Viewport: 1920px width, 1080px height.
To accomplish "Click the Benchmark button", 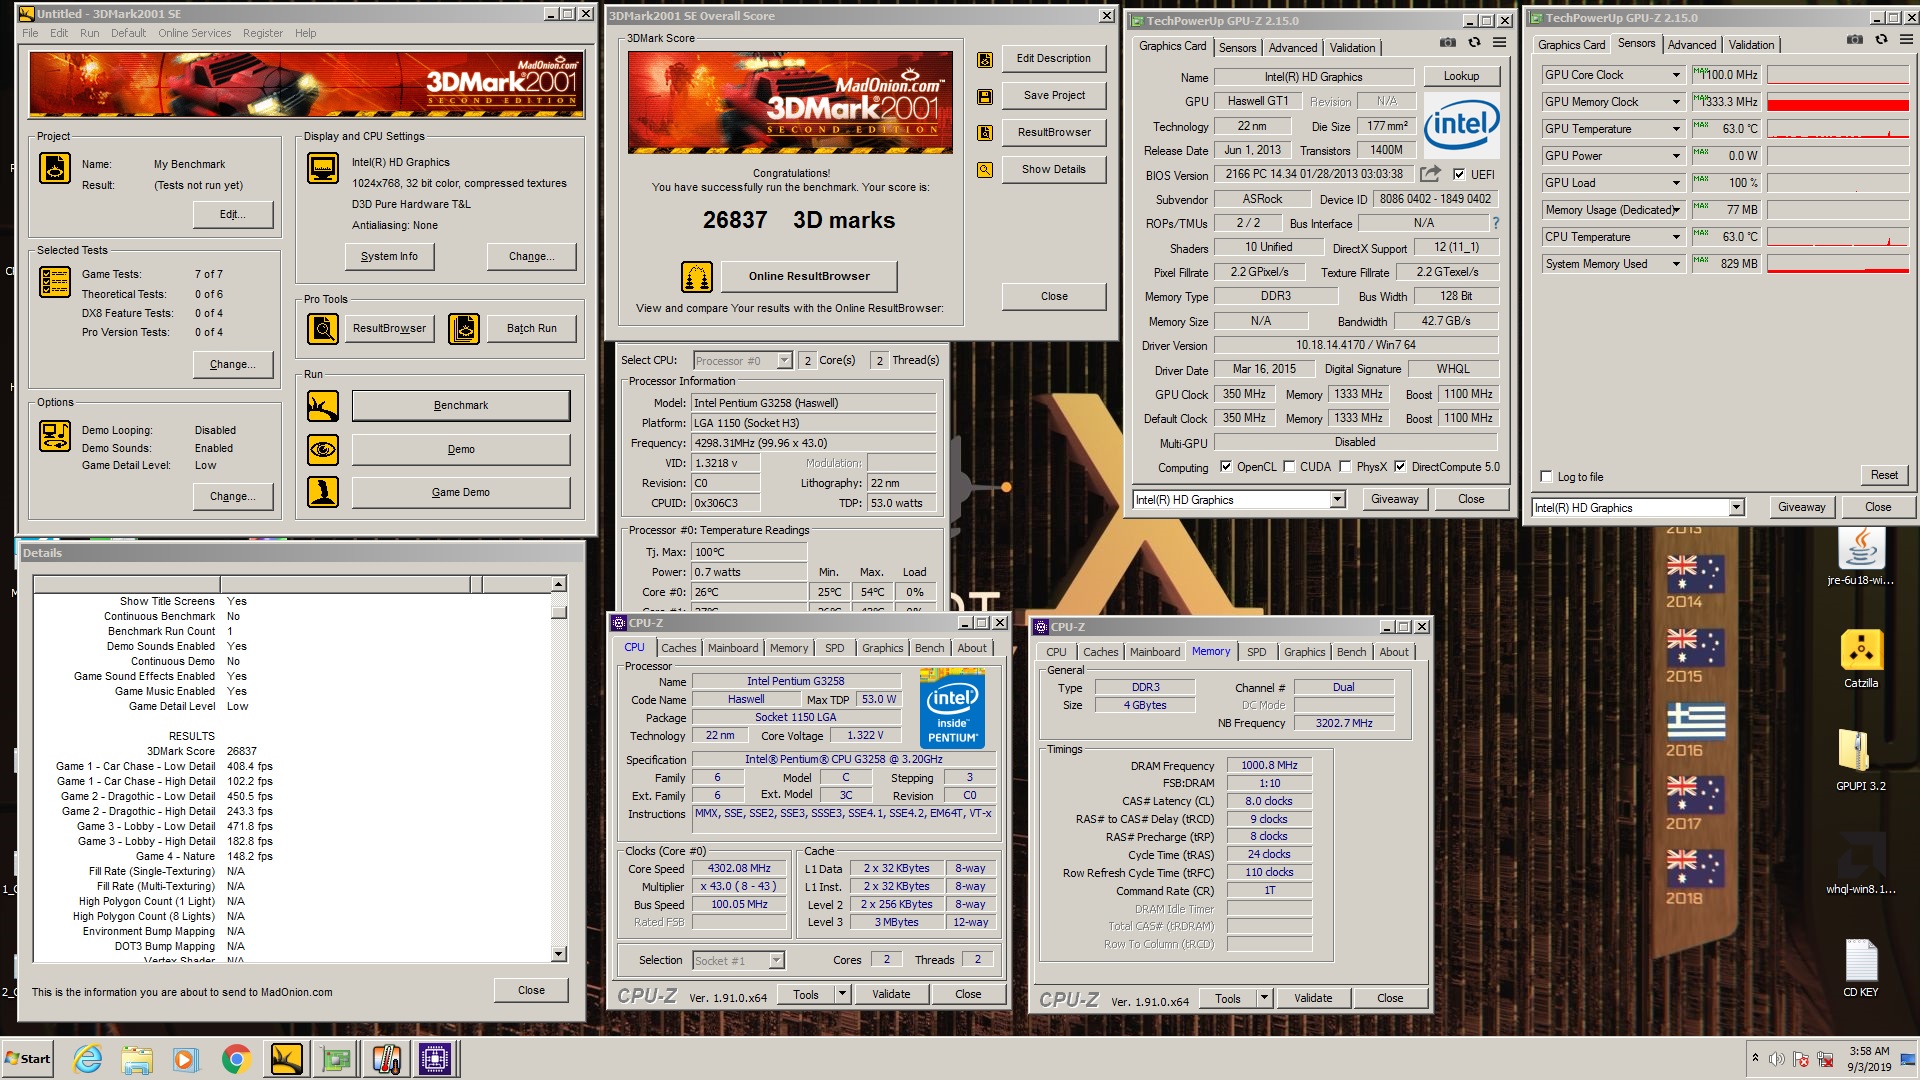I will (x=461, y=406).
